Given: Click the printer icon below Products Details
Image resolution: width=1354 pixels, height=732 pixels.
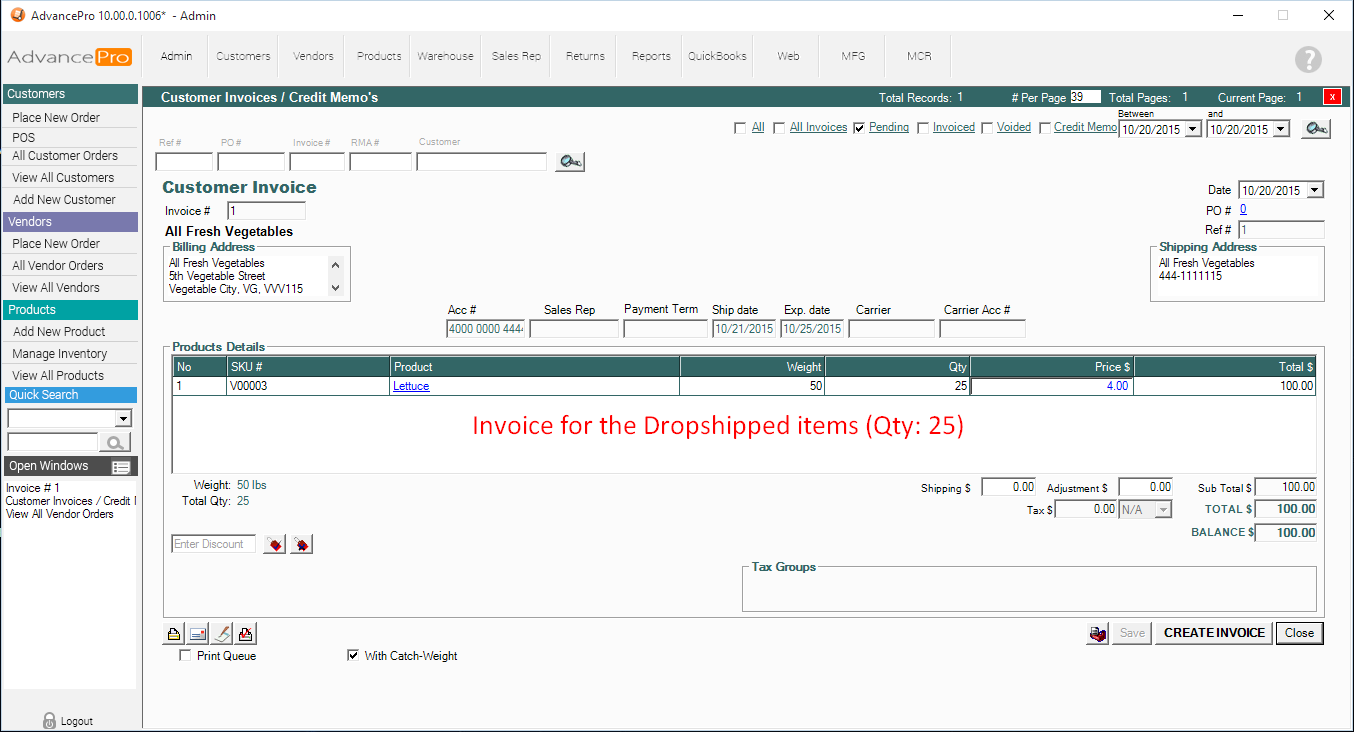Looking at the screenshot, I should point(173,633).
